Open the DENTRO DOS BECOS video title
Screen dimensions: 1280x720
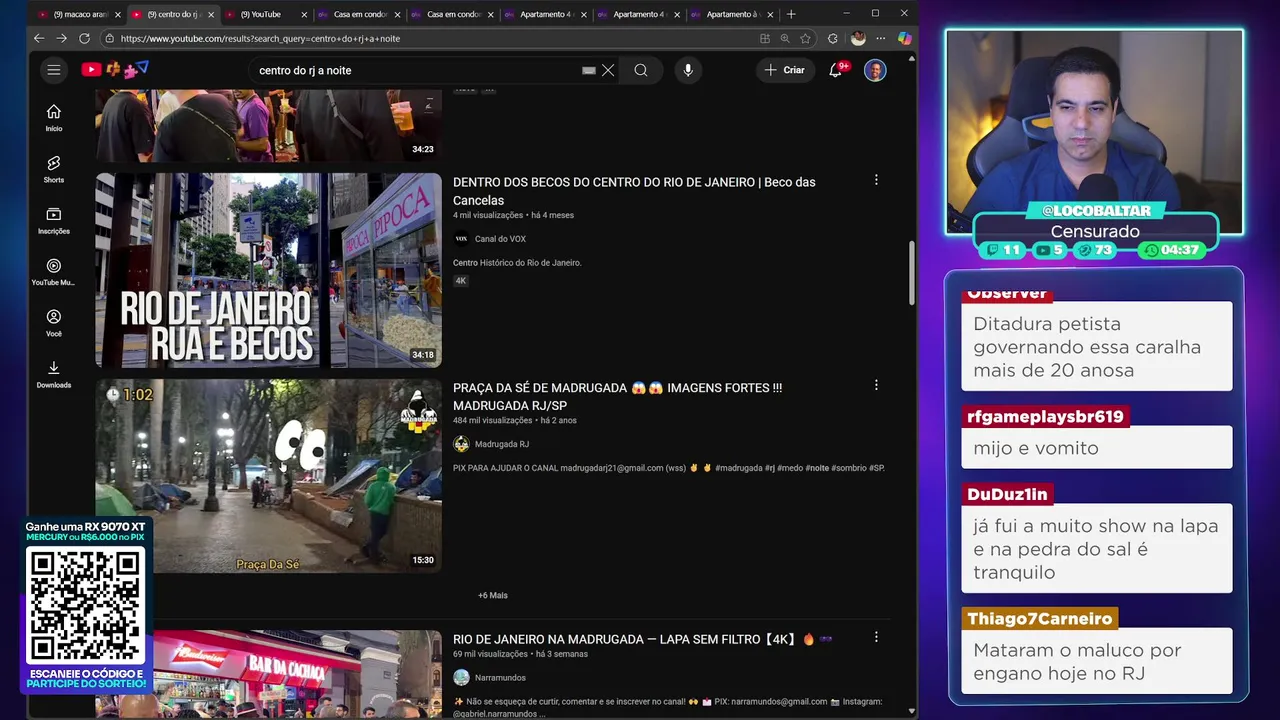click(x=634, y=191)
